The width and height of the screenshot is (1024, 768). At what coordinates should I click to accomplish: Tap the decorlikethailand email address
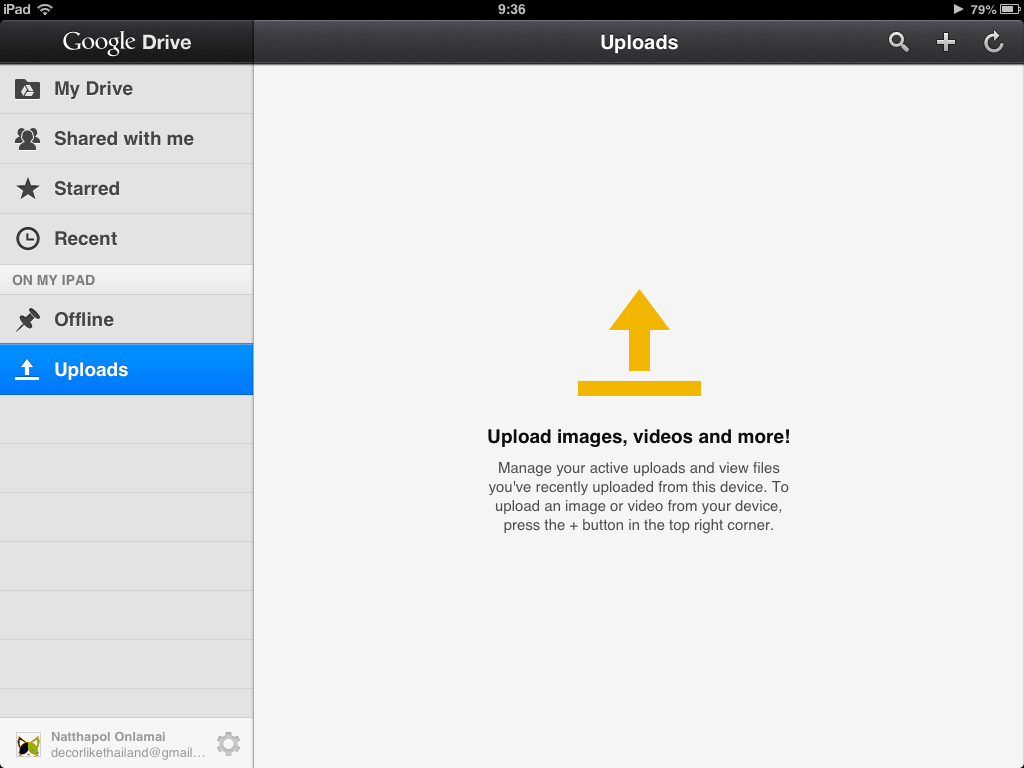coord(128,753)
